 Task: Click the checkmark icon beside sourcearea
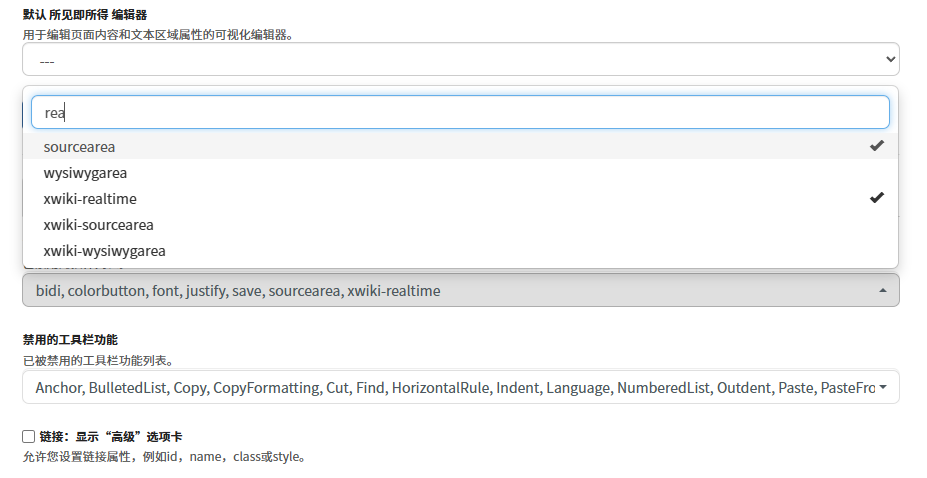(876, 146)
